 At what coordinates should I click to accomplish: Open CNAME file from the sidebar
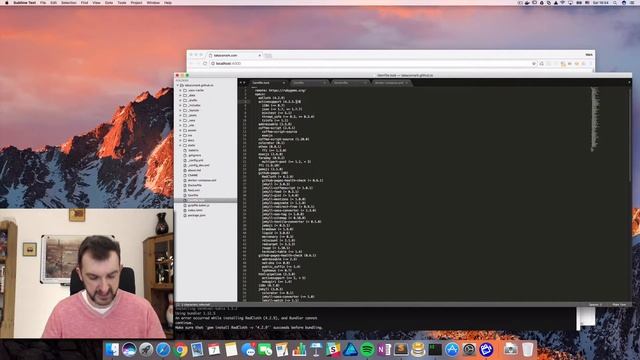click(192, 175)
